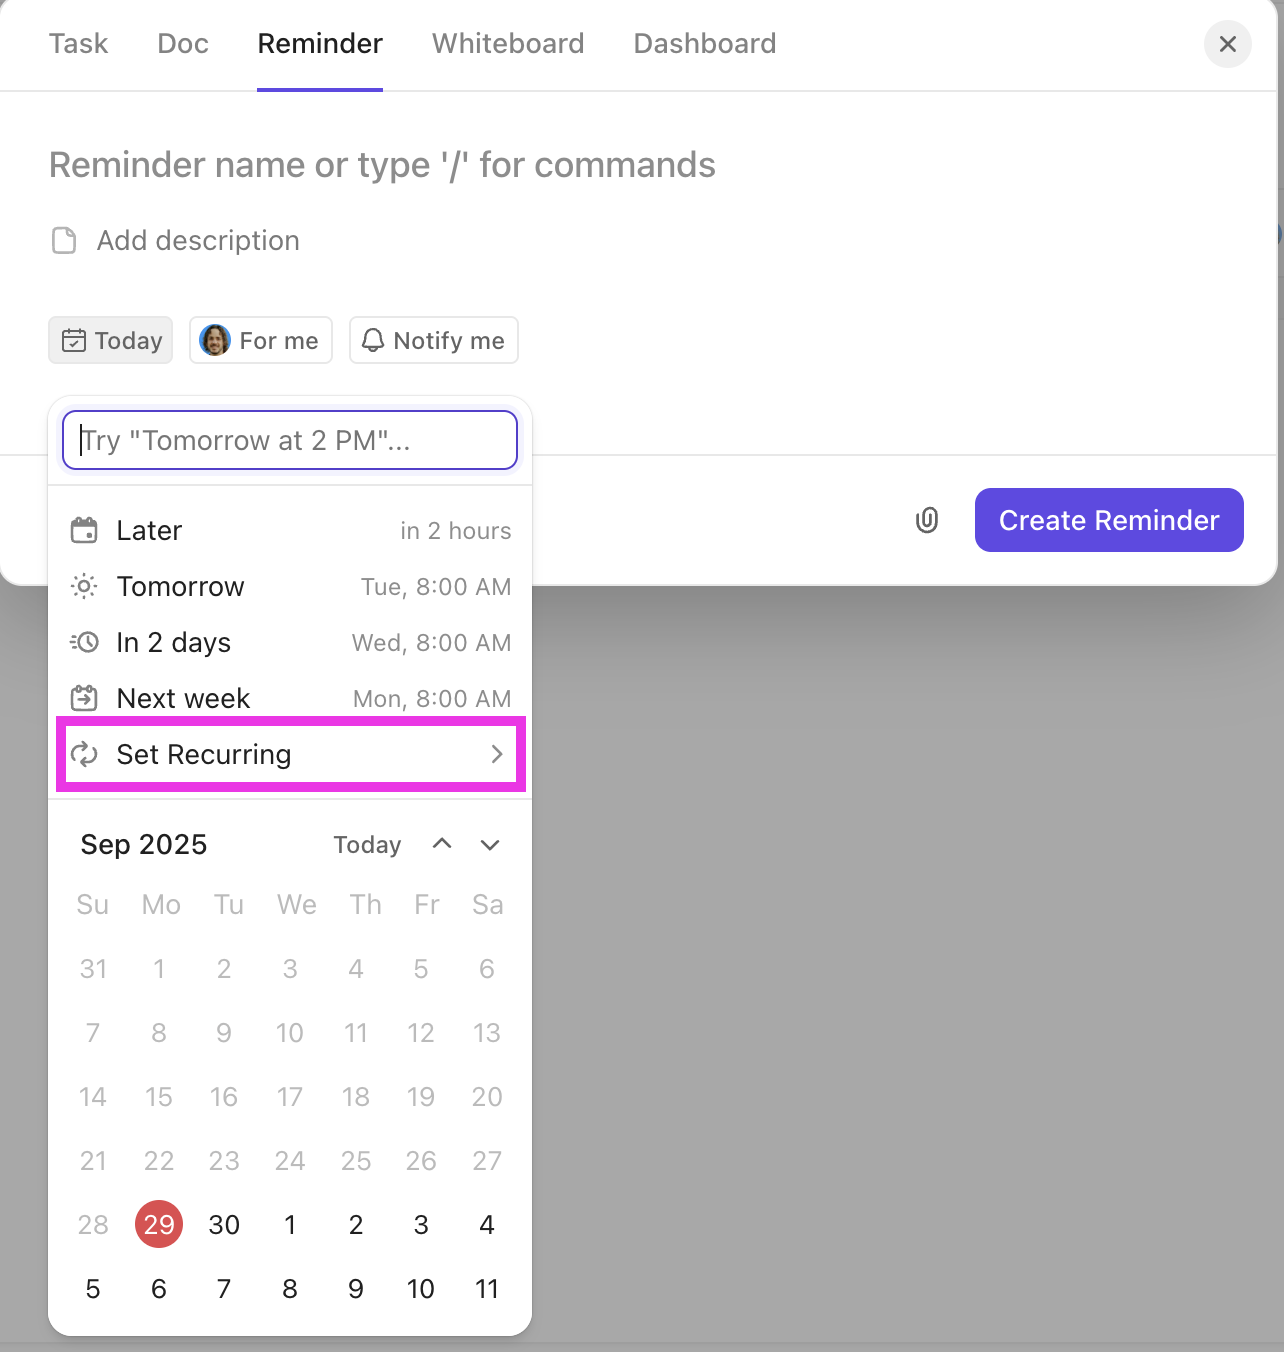Focus the Try Tomorrow at 2 PM field
Viewport: 1284px width, 1352px height.
(x=289, y=440)
